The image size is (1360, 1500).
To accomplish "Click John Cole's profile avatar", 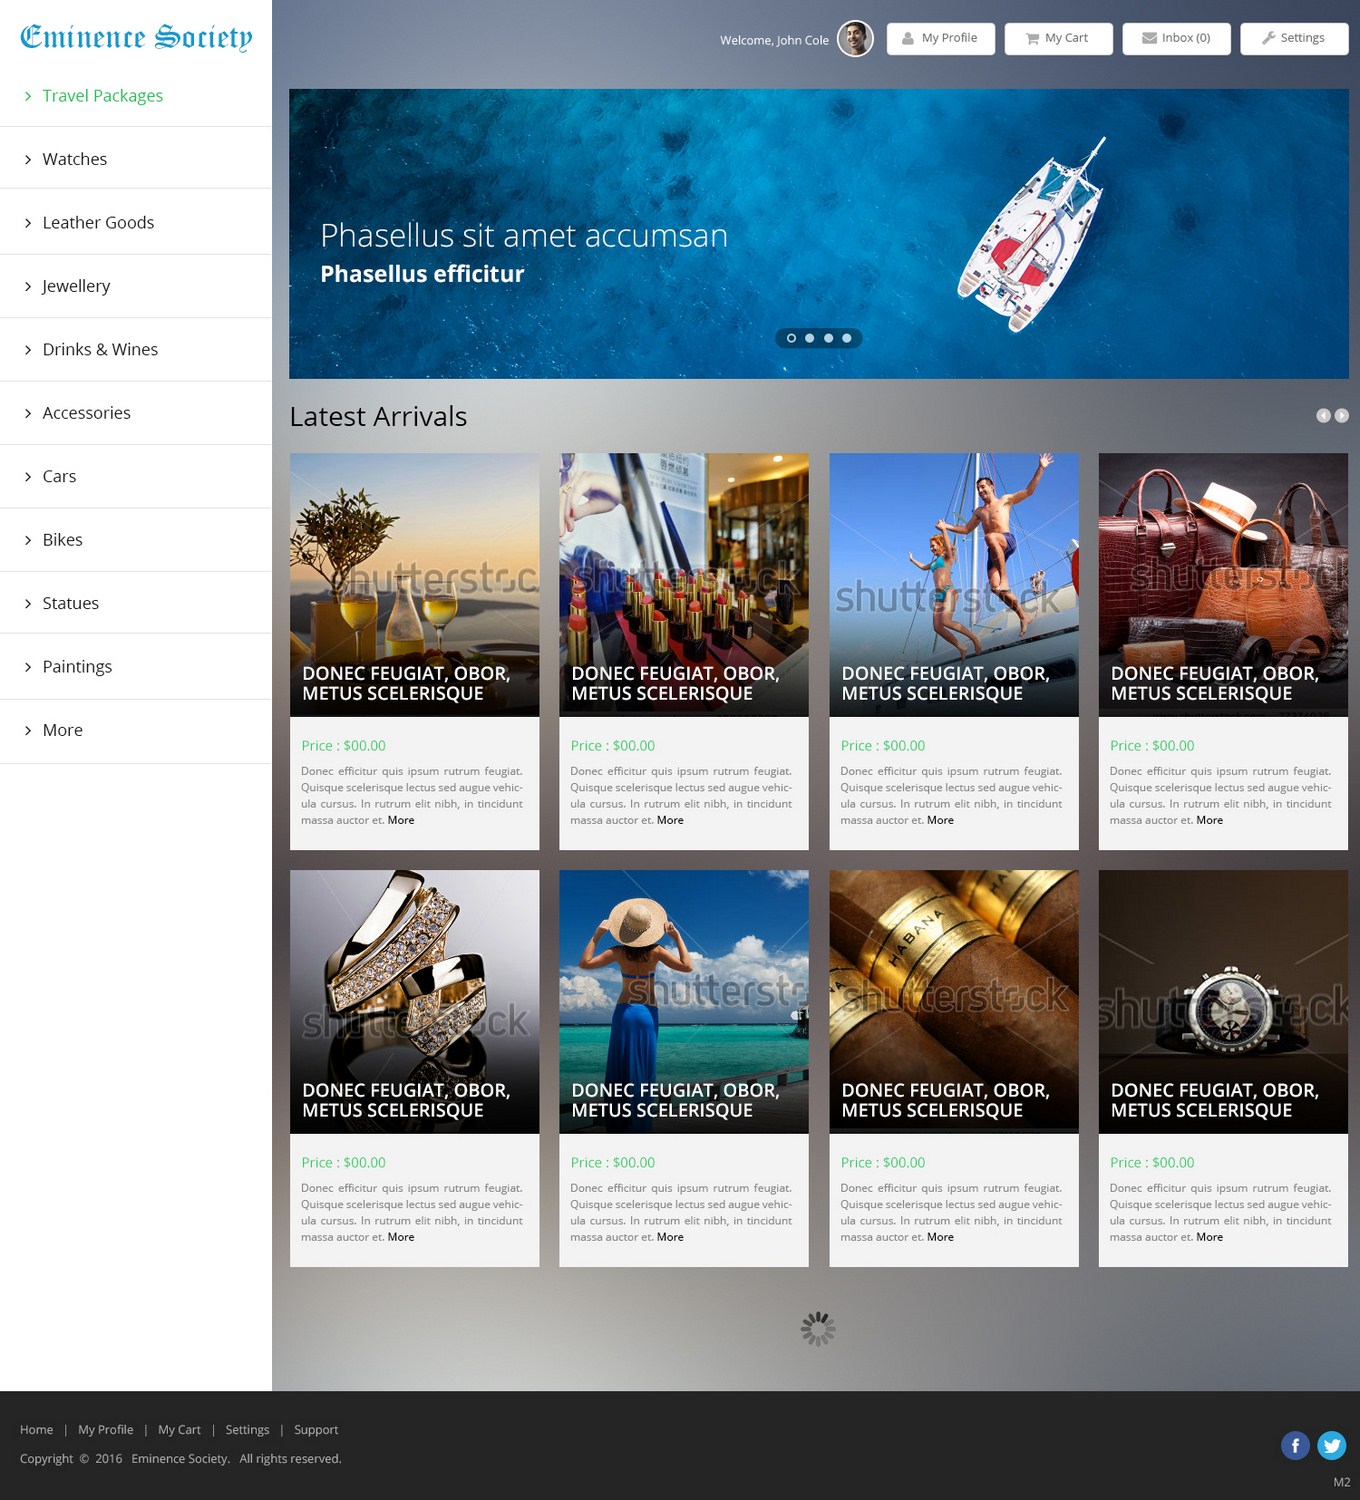I will click(854, 39).
